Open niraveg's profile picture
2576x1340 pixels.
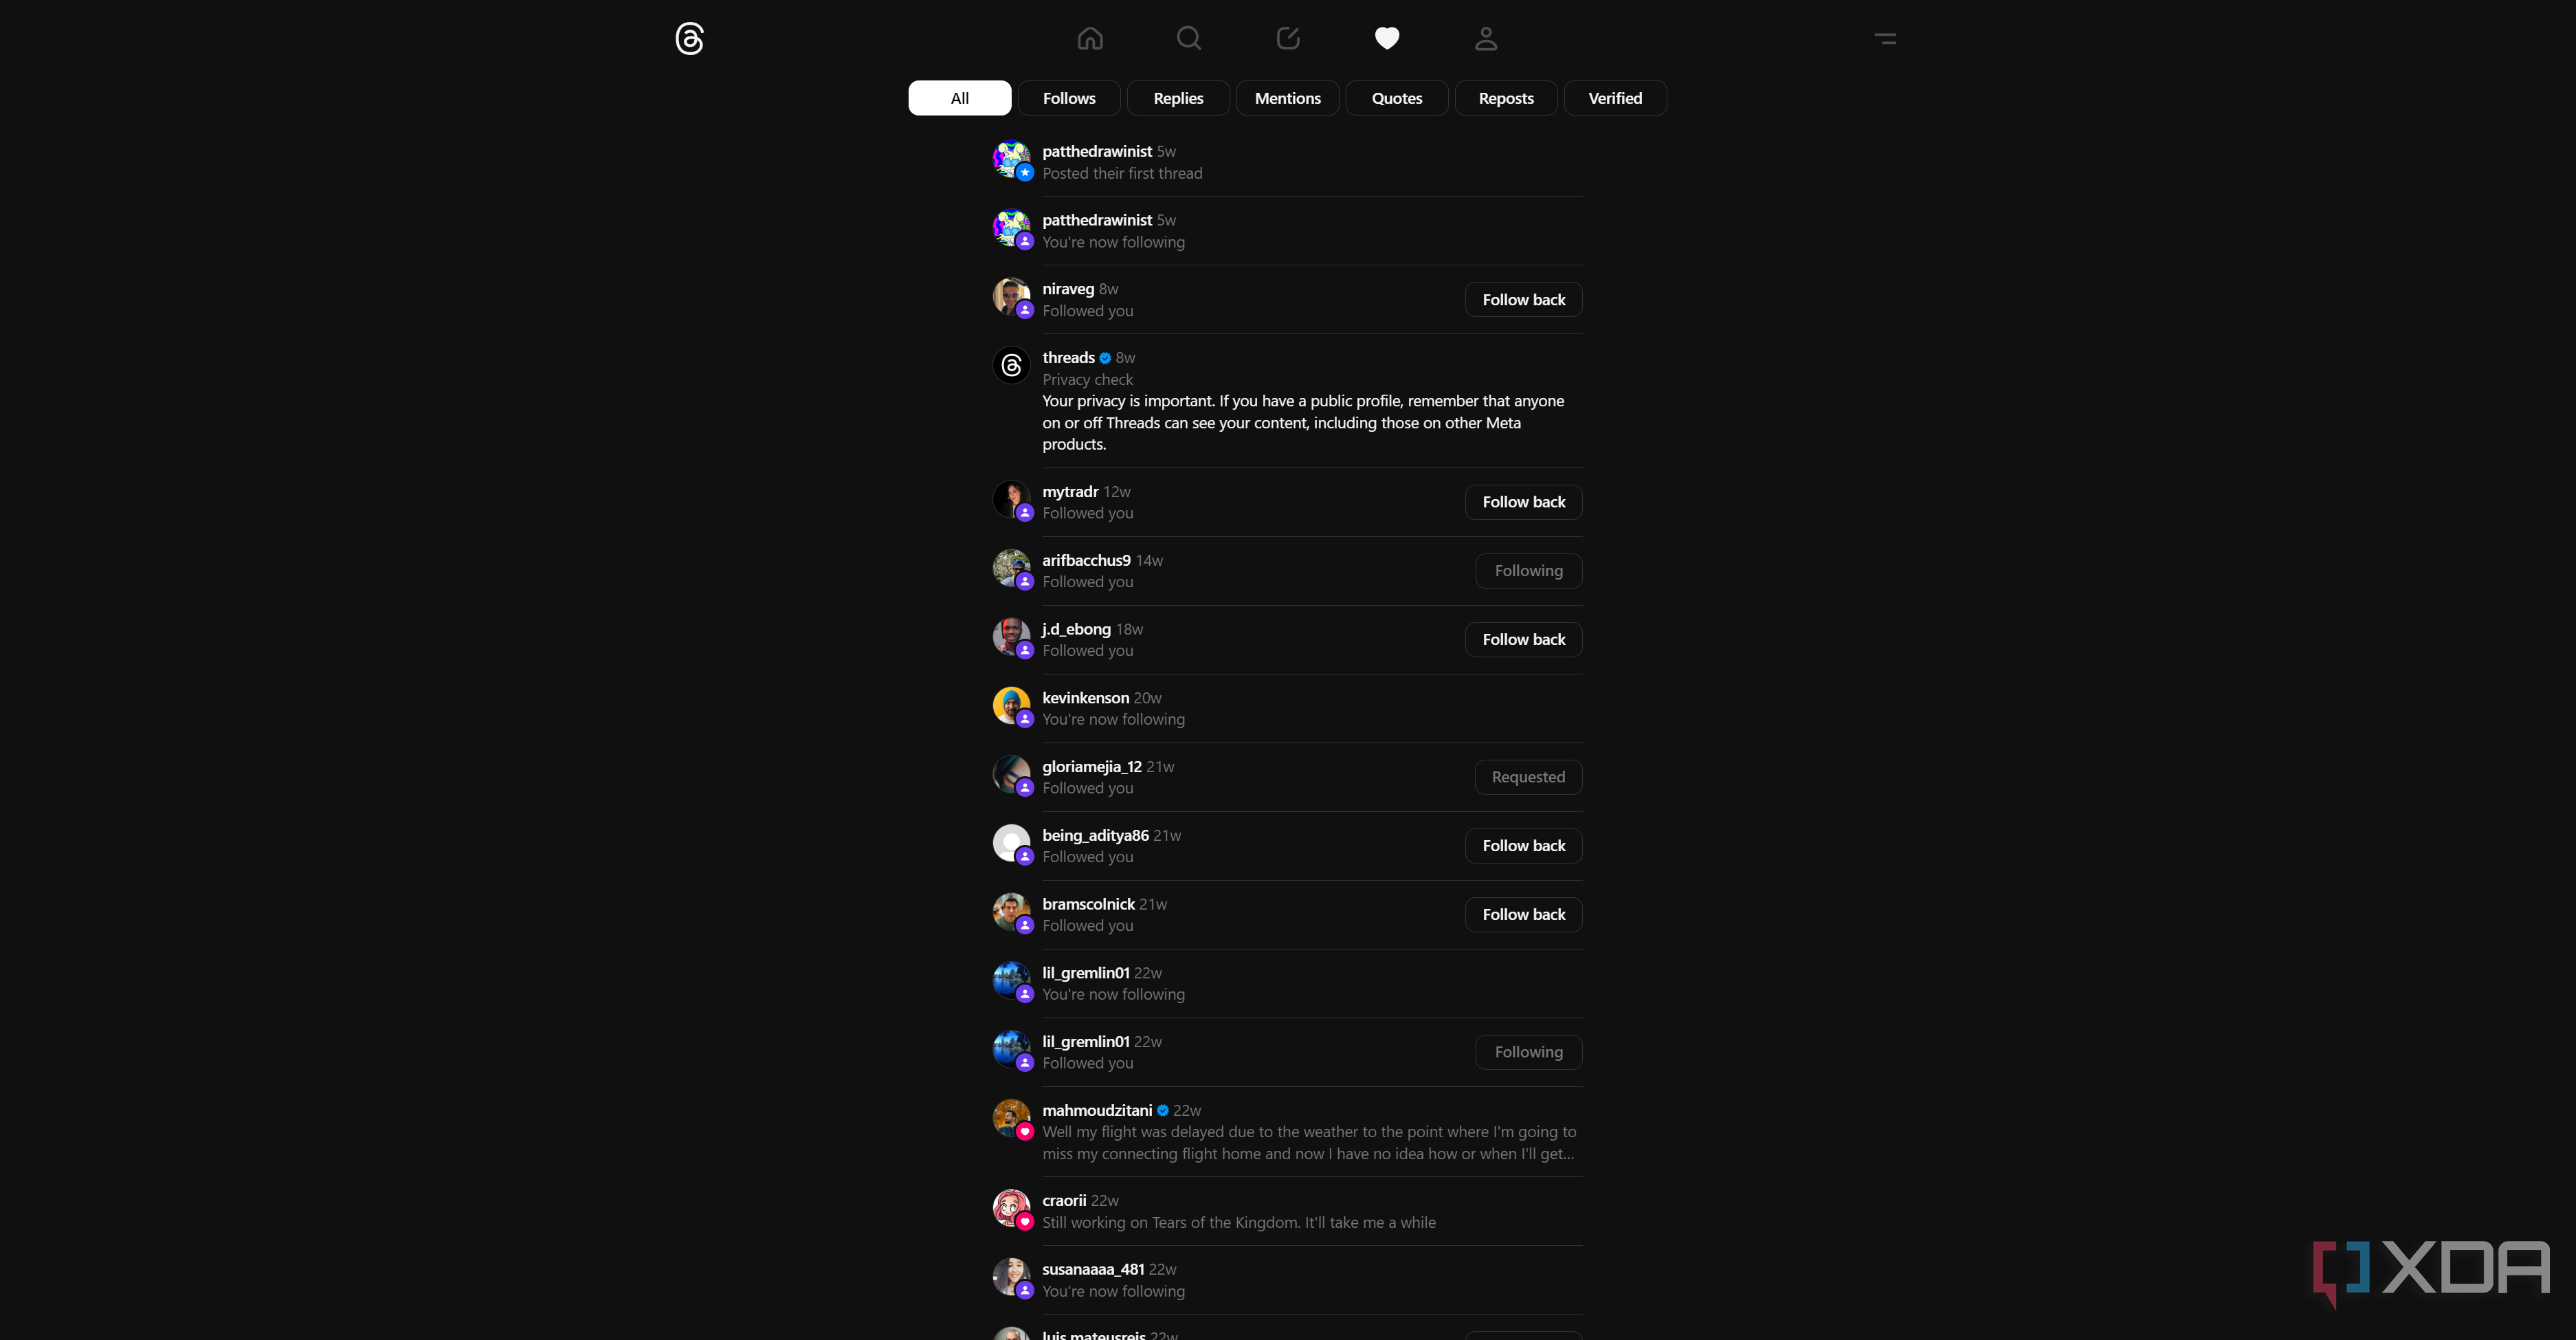click(1011, 296)
